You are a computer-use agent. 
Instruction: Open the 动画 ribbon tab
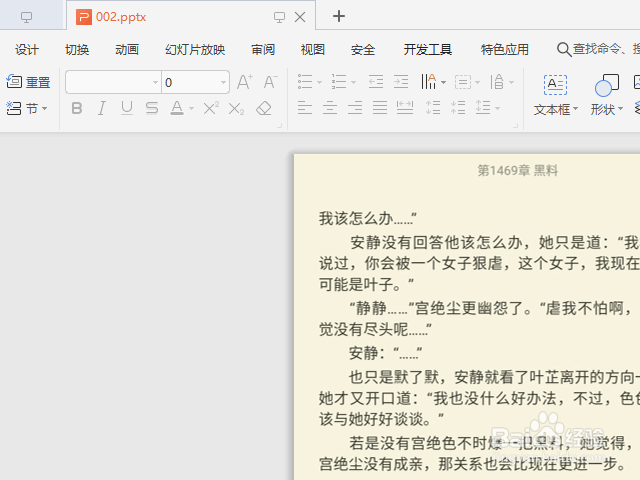coord(127,50)
